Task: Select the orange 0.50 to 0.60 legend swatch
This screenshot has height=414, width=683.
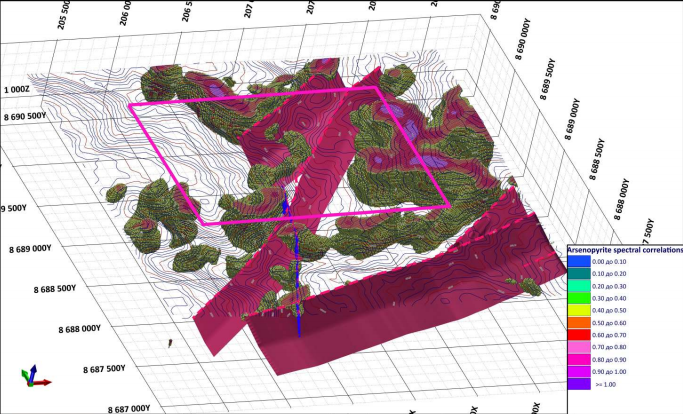Action: (579, 322)
